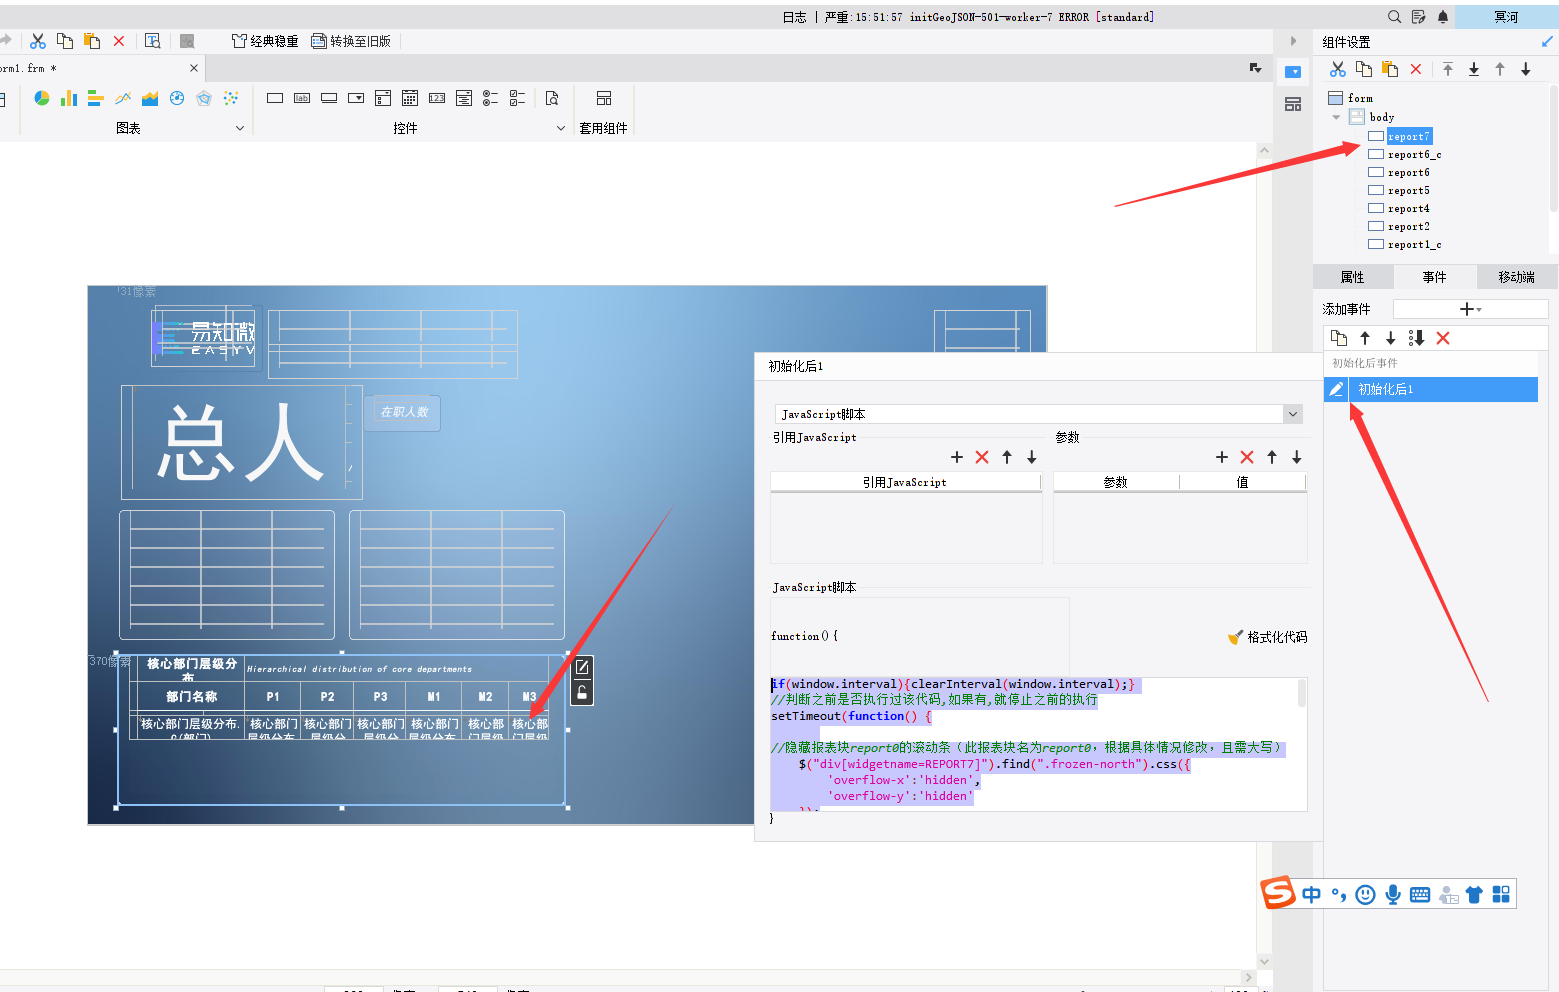Screen dimensions: 1559x992
Task: Switch to the 属性 tab
Action: point(1352,277)
